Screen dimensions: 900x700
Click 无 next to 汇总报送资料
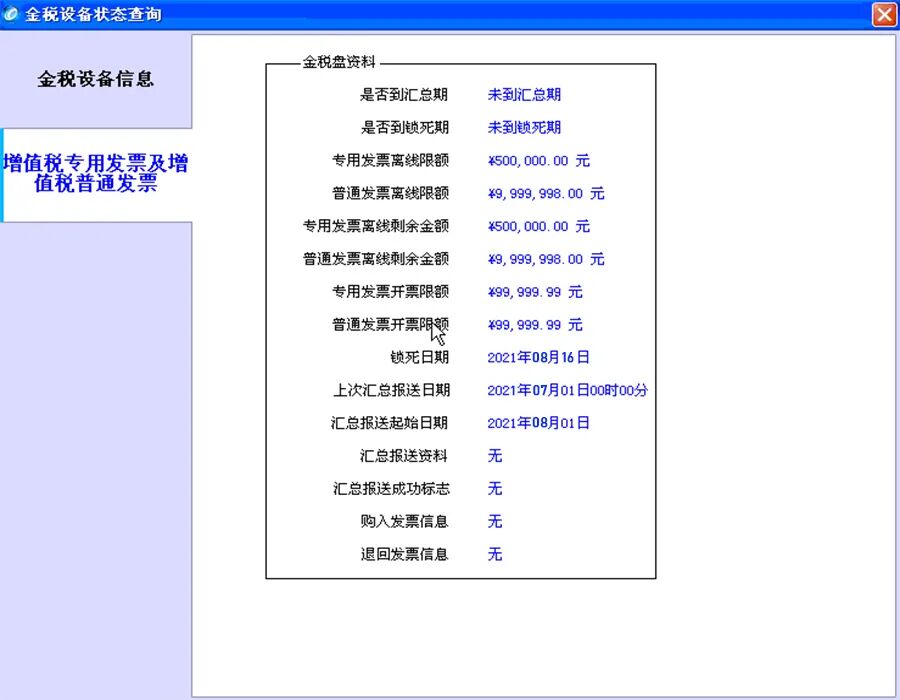tap(494, 456)
